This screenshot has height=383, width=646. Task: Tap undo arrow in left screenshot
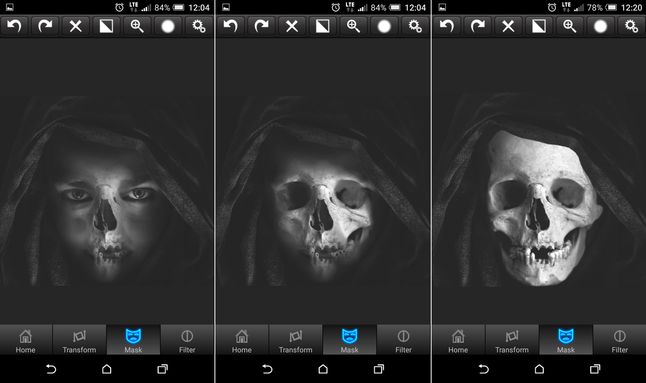(x=14, y=26)
